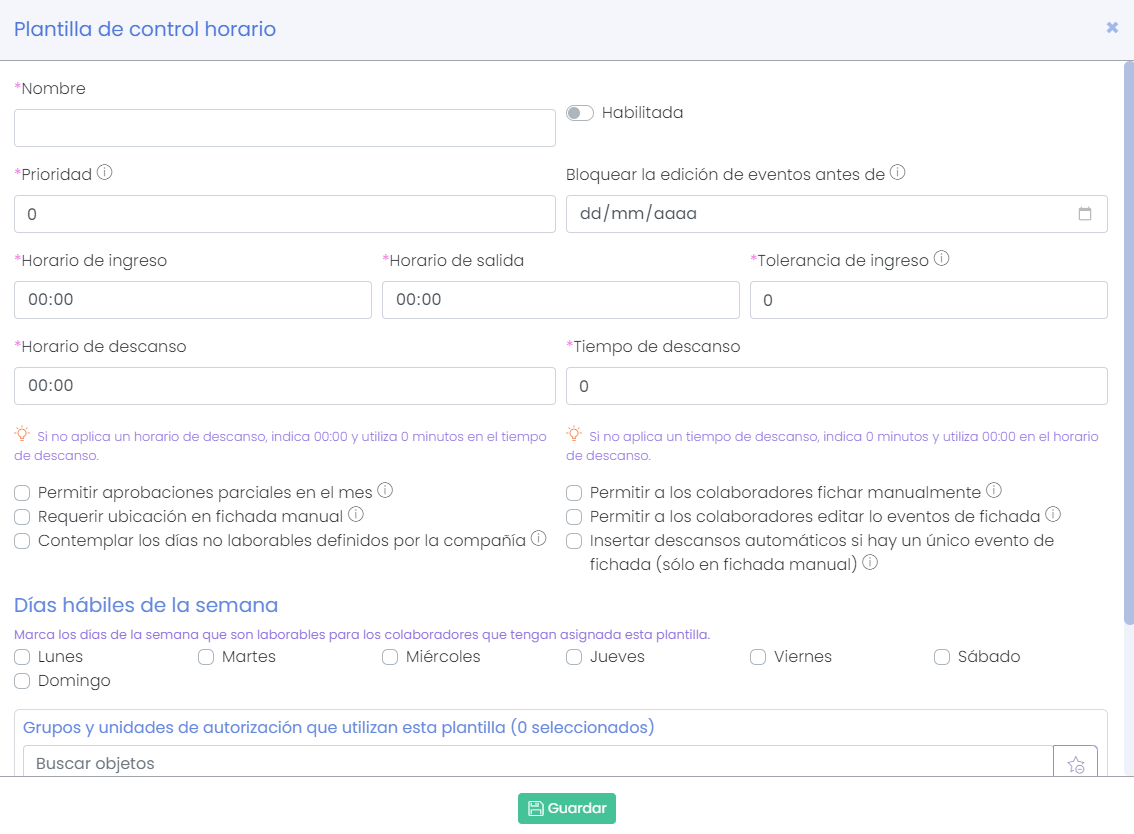The height and width of the screenshot is (834, 1134).
Task: Click the star icon next to Buscar objetos
Action: [x=1075, y=764]
